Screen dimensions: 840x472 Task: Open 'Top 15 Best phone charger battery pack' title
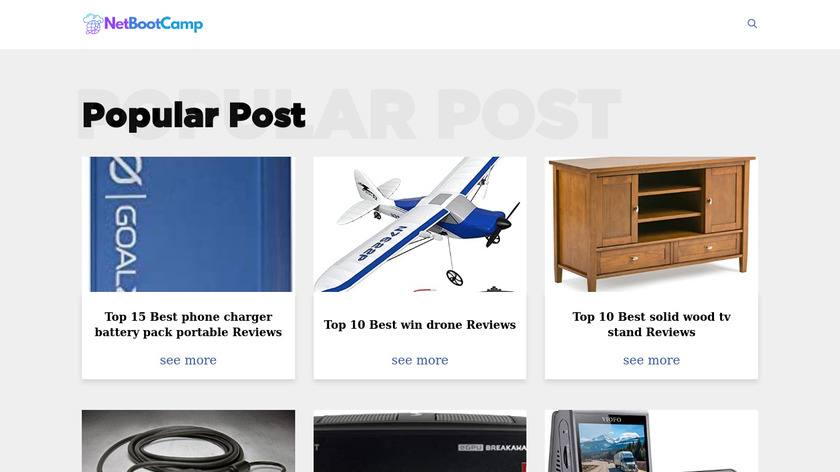tap(189, 325)
